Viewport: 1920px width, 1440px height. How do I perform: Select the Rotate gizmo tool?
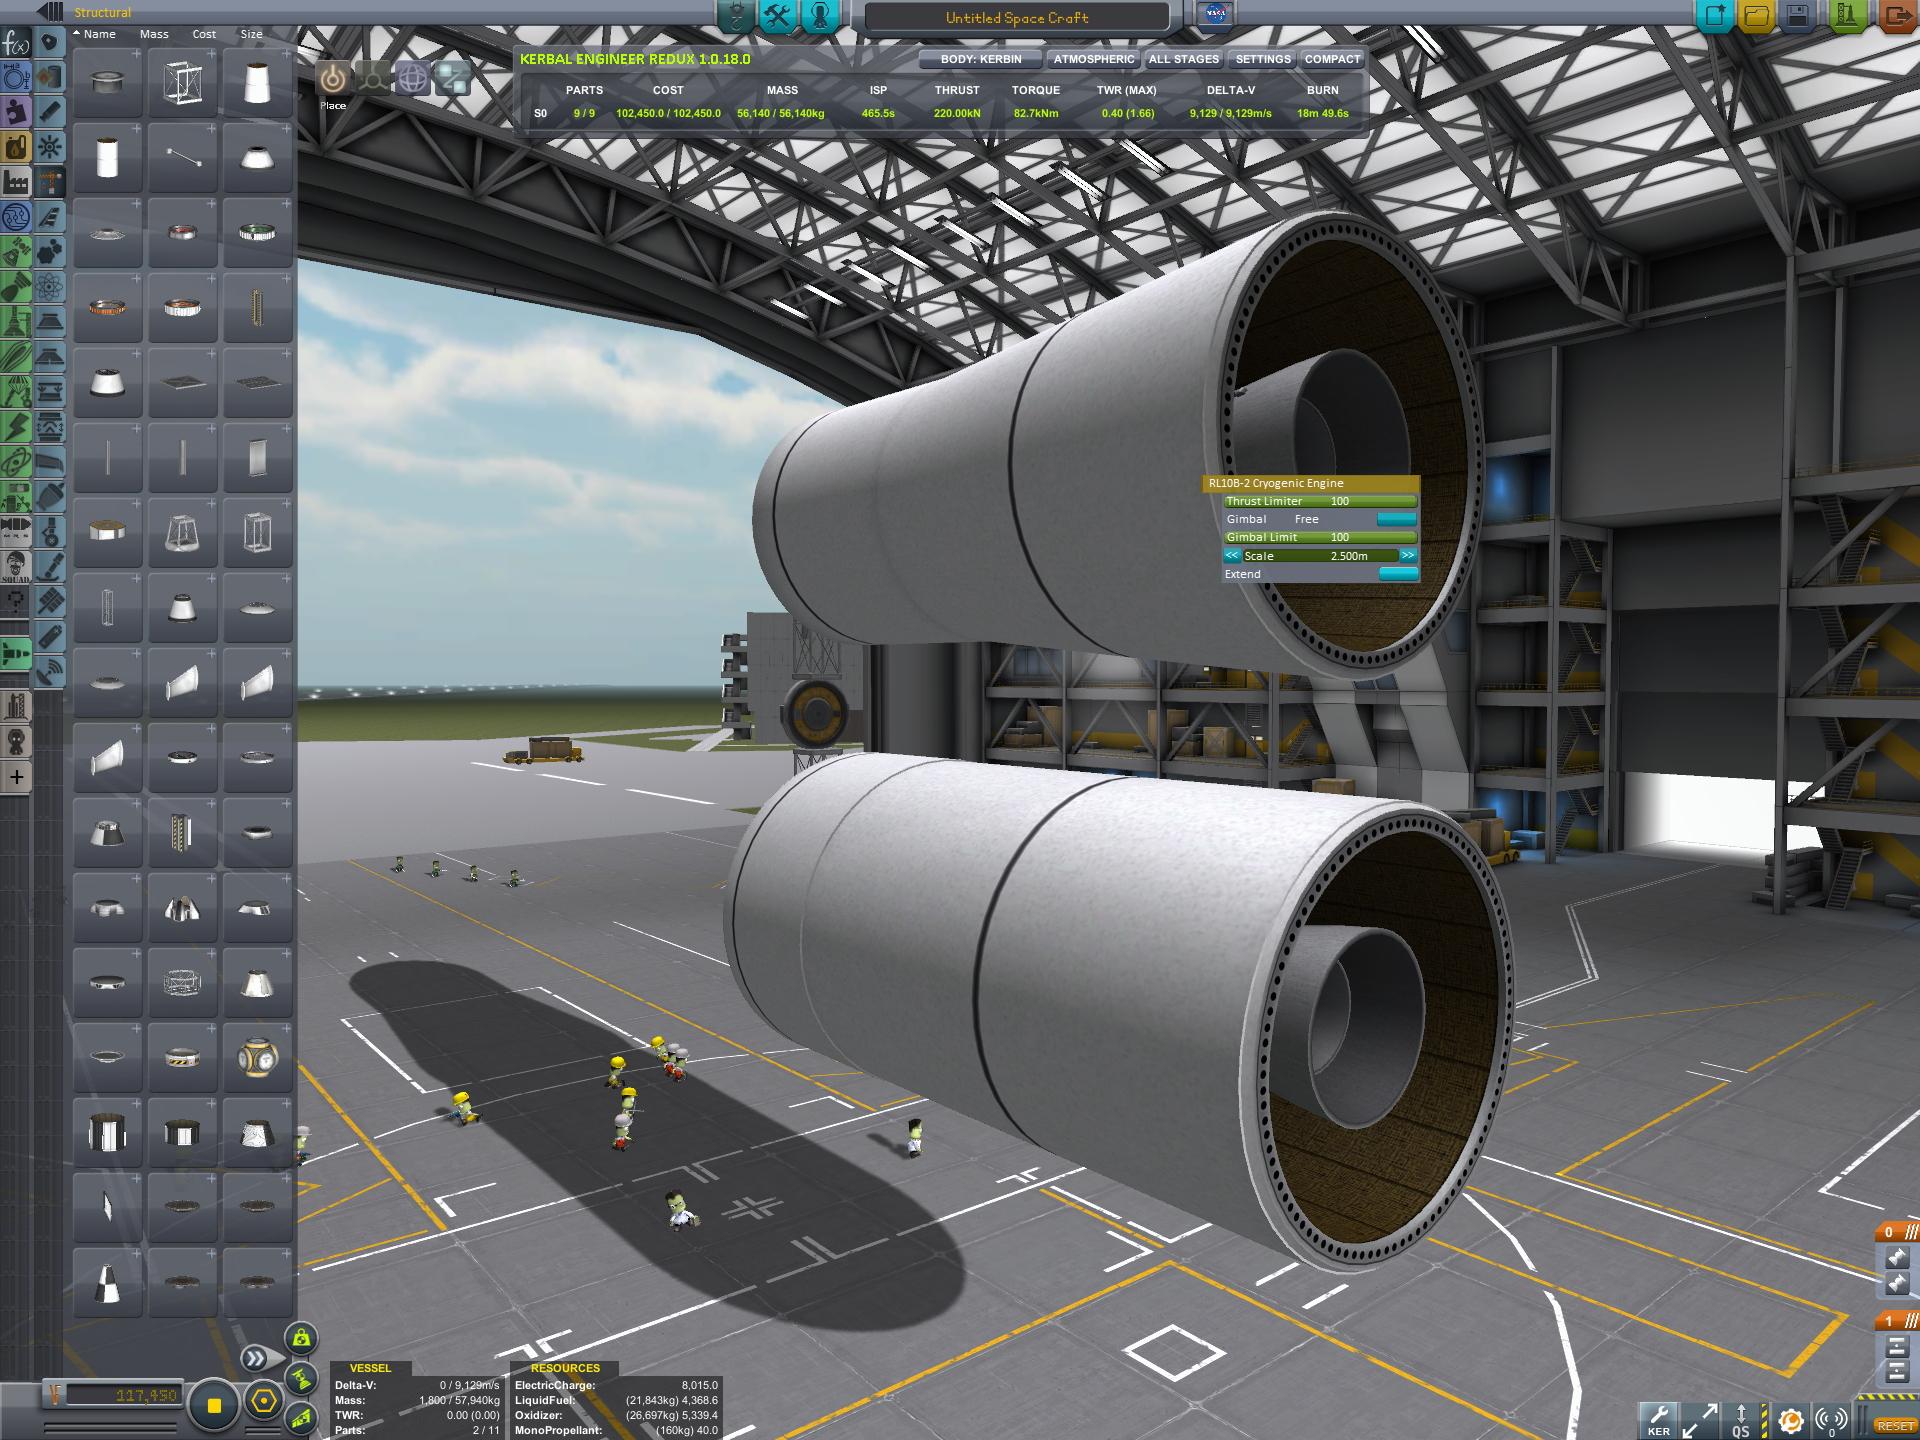pyautogui.click(x=412, y=78)
